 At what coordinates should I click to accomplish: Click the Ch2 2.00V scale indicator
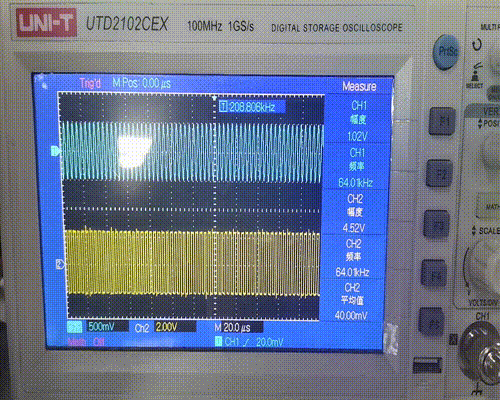165,327
